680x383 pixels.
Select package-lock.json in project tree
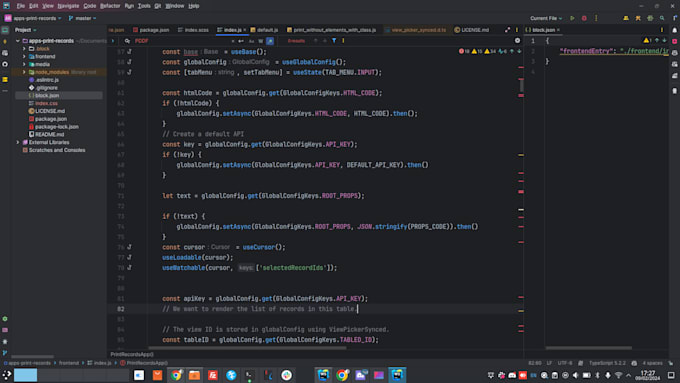tap(53, 127)
